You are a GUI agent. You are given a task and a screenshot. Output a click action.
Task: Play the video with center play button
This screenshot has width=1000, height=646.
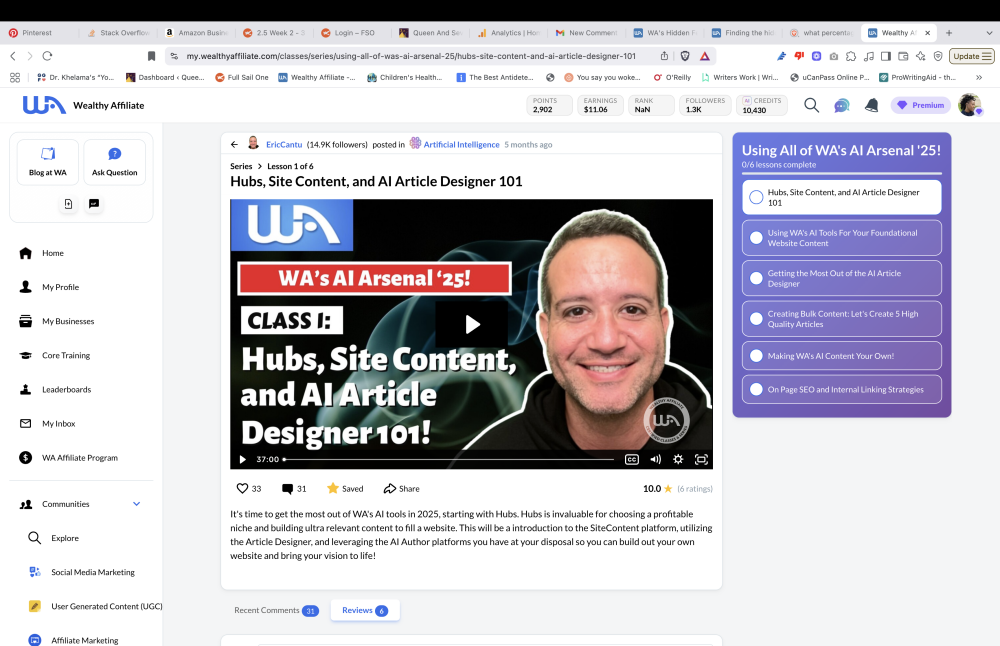[x=472, y=325]
